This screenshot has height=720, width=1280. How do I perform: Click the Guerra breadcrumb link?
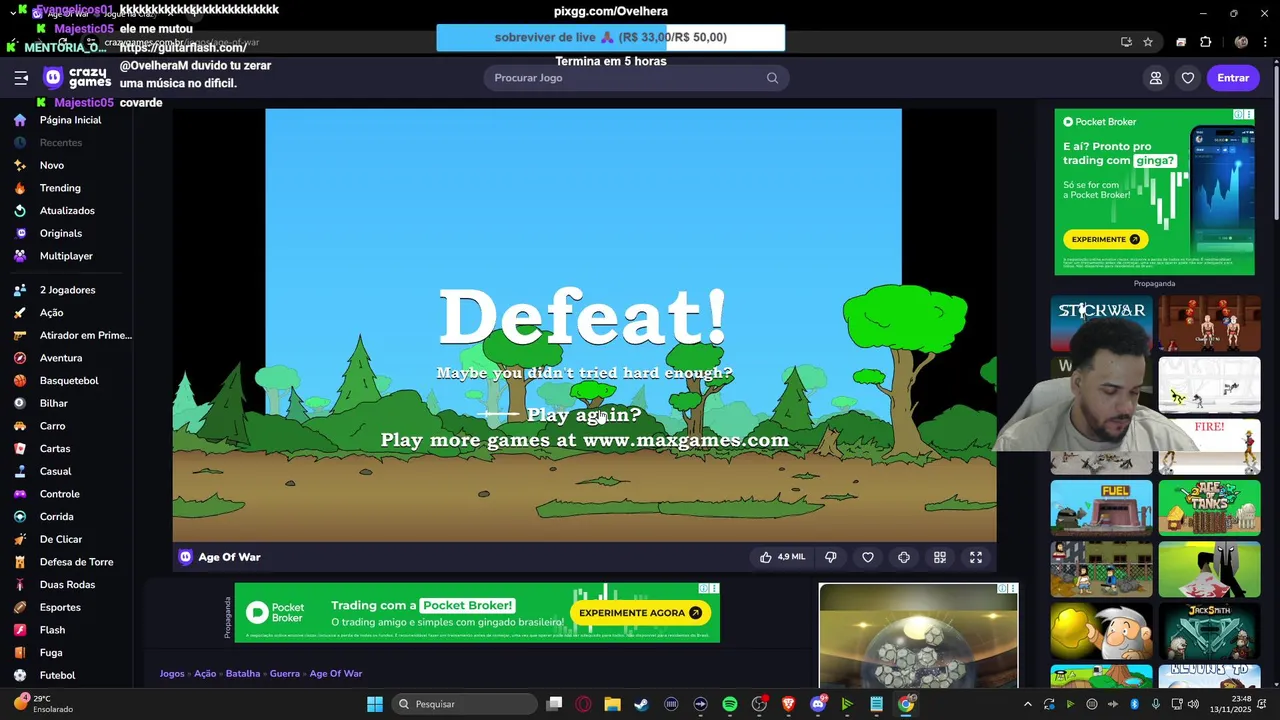coord(285,674)
